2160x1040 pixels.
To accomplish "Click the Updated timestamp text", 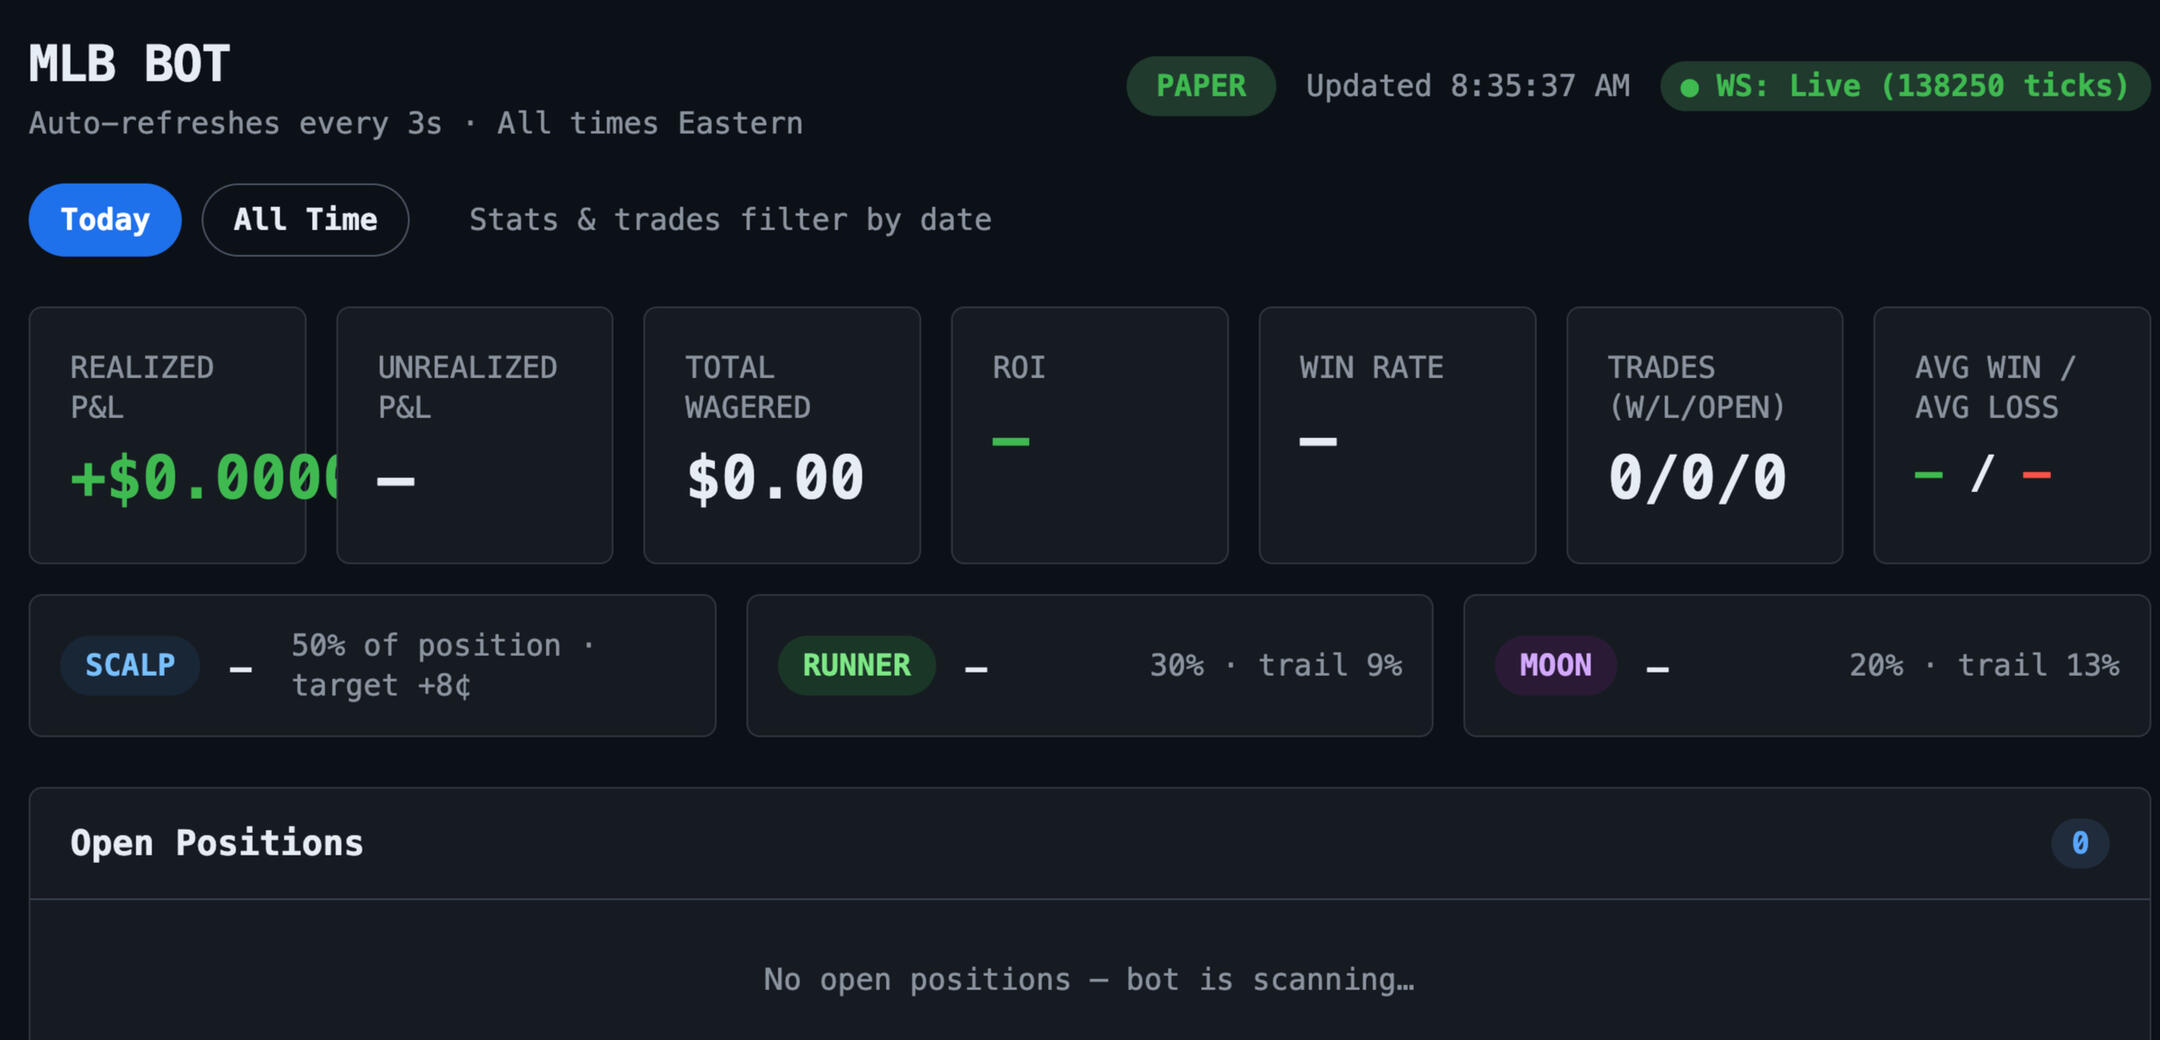I will 1468,86.
